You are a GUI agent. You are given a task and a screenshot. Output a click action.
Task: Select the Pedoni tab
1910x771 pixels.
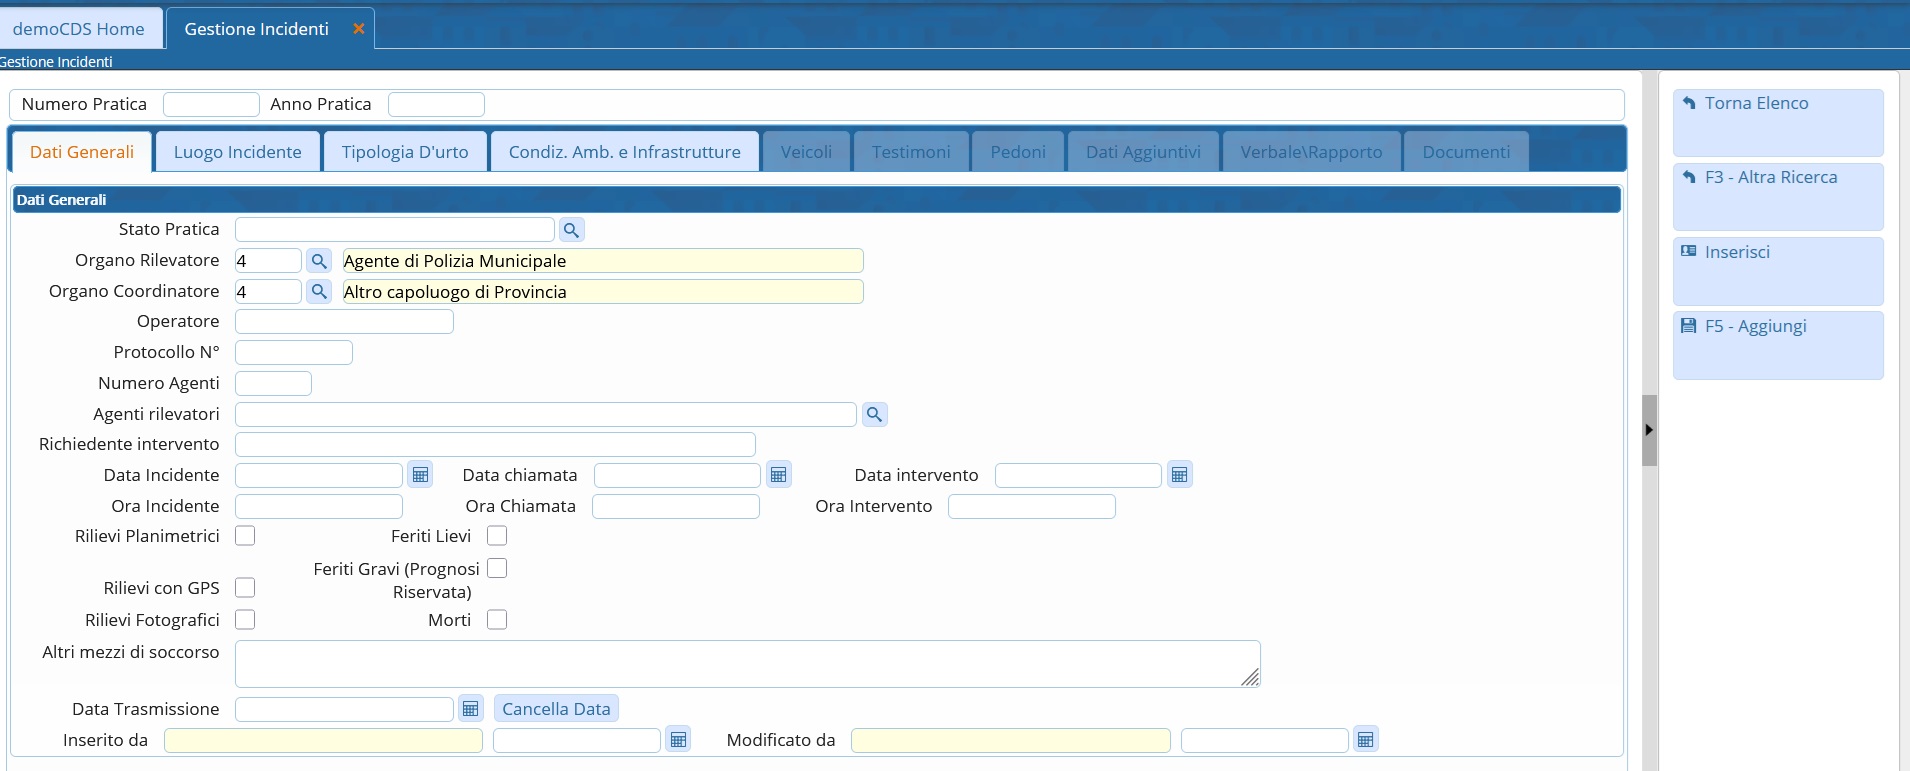(x=1018, y=152)
